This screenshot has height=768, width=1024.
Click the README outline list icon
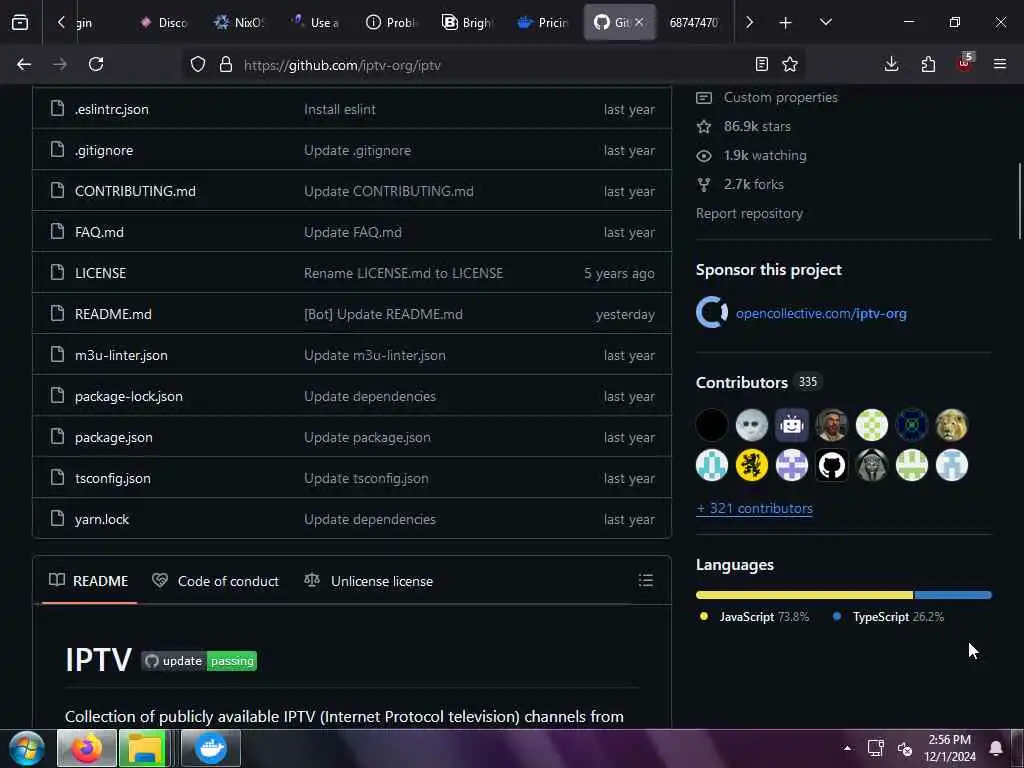646,580
